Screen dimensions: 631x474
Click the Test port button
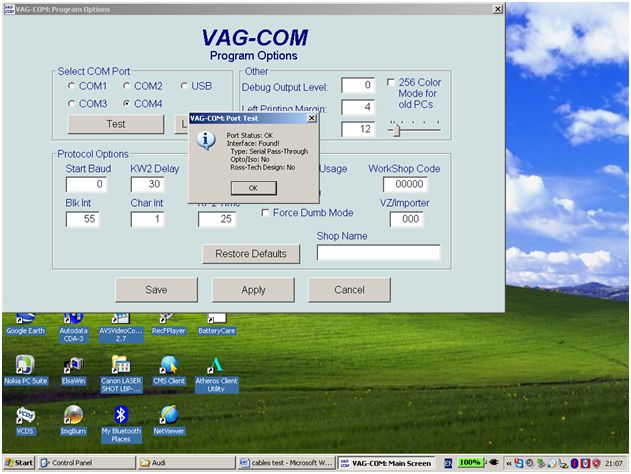point(116,124)
